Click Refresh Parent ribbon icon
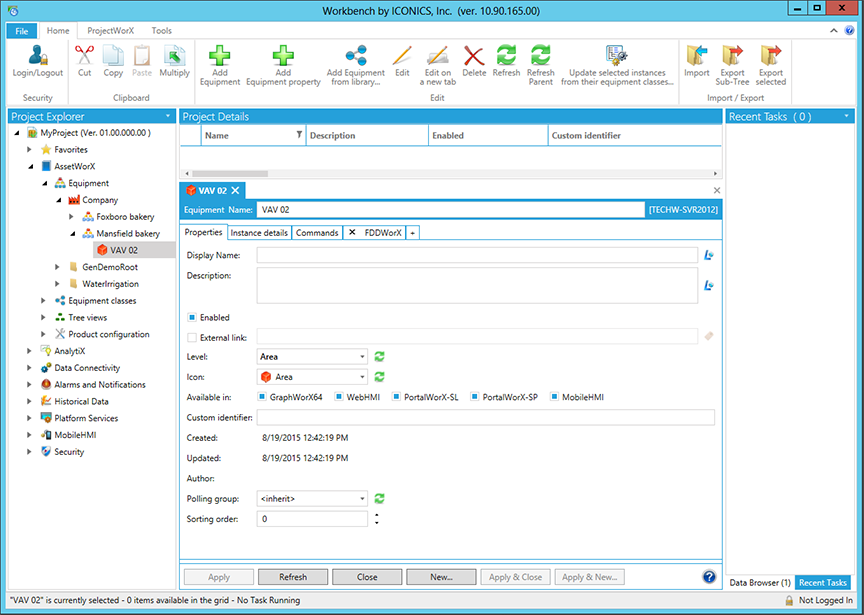This screenshot has height=615, width=864. click(540, 58)
